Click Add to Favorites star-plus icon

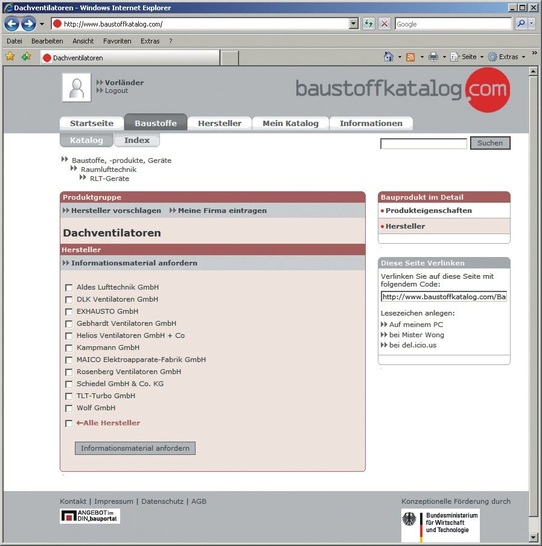[x=26, y=56]
